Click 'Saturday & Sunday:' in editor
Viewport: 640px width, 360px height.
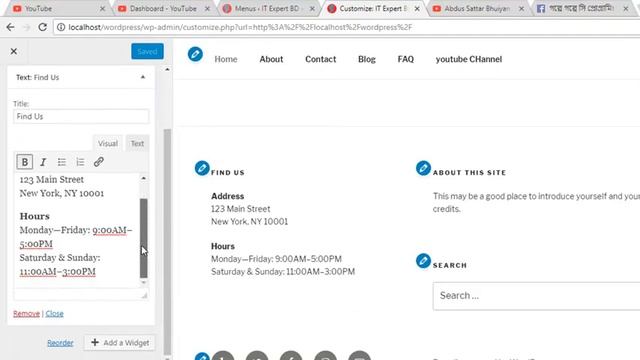click(x=60, y=258)
